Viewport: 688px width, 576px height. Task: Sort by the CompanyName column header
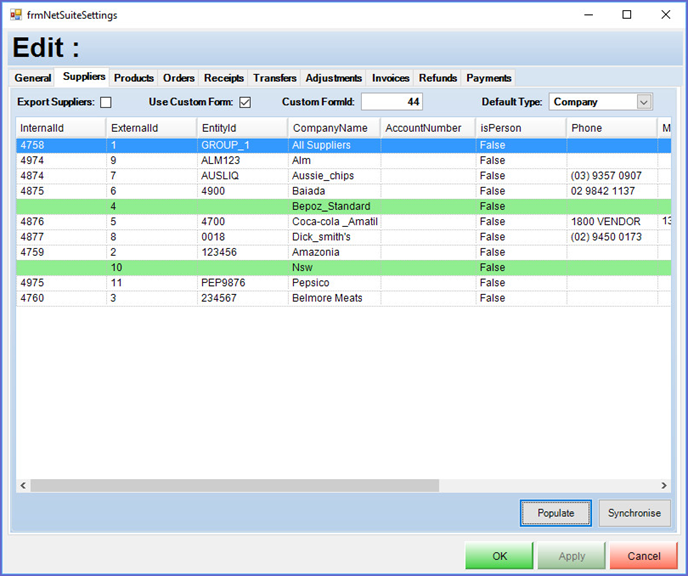(x=330, y=128)
